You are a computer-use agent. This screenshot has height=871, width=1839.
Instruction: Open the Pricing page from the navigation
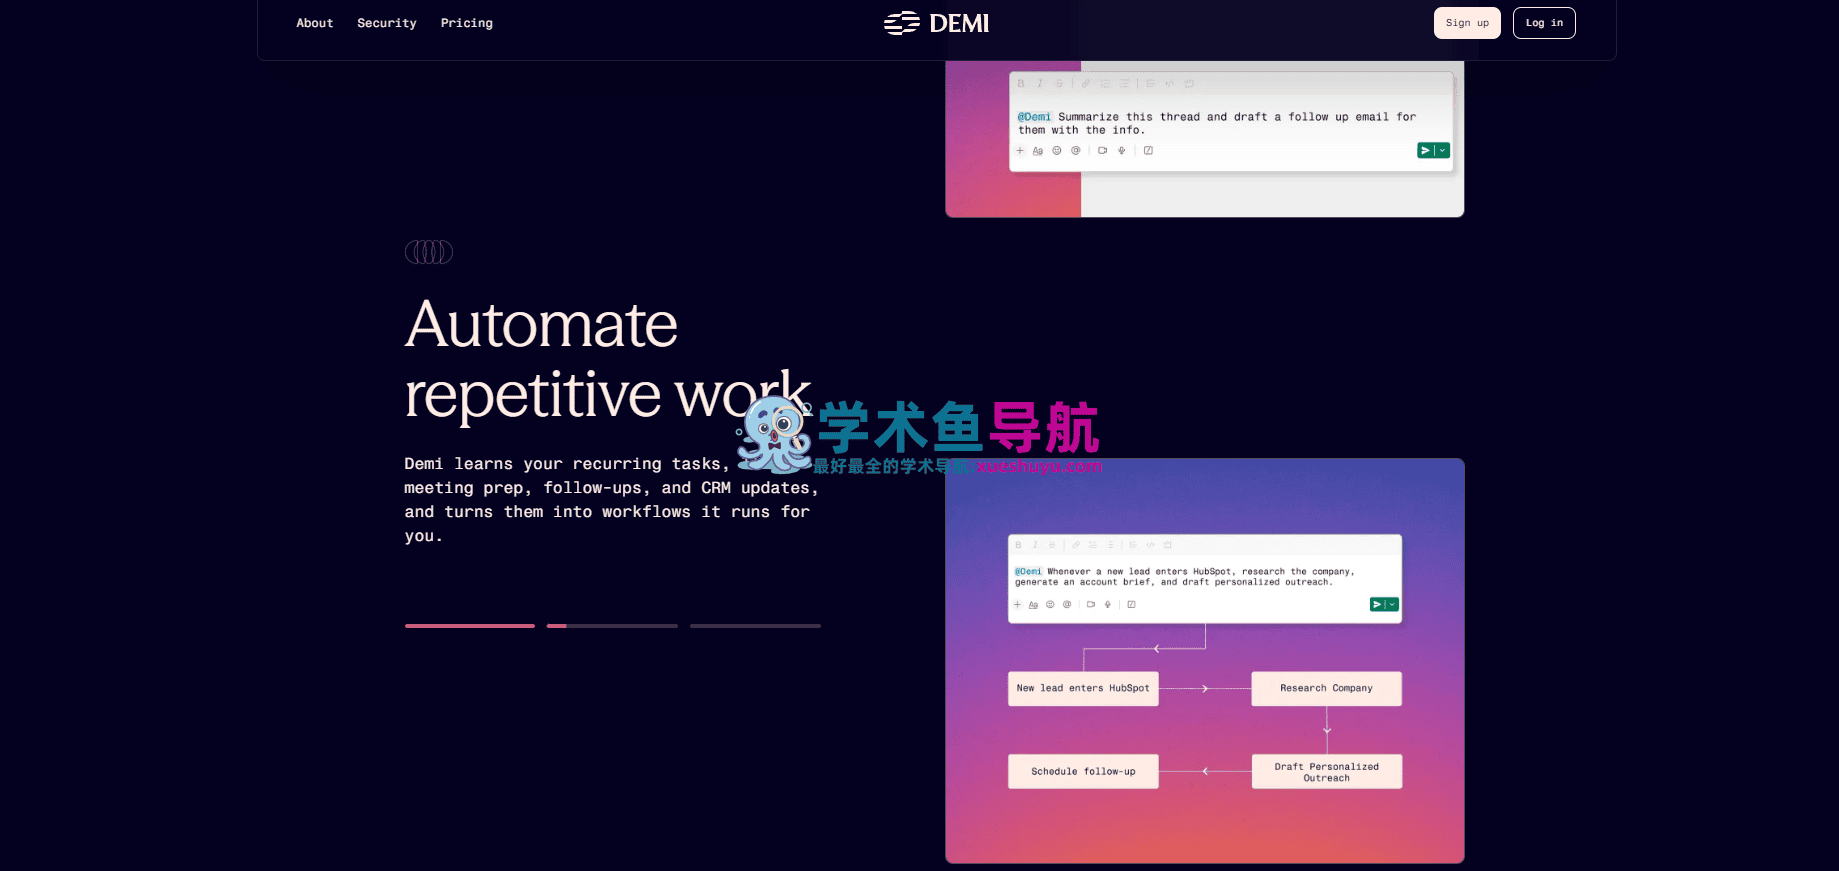pyautogui.click(x=467, y=23)
